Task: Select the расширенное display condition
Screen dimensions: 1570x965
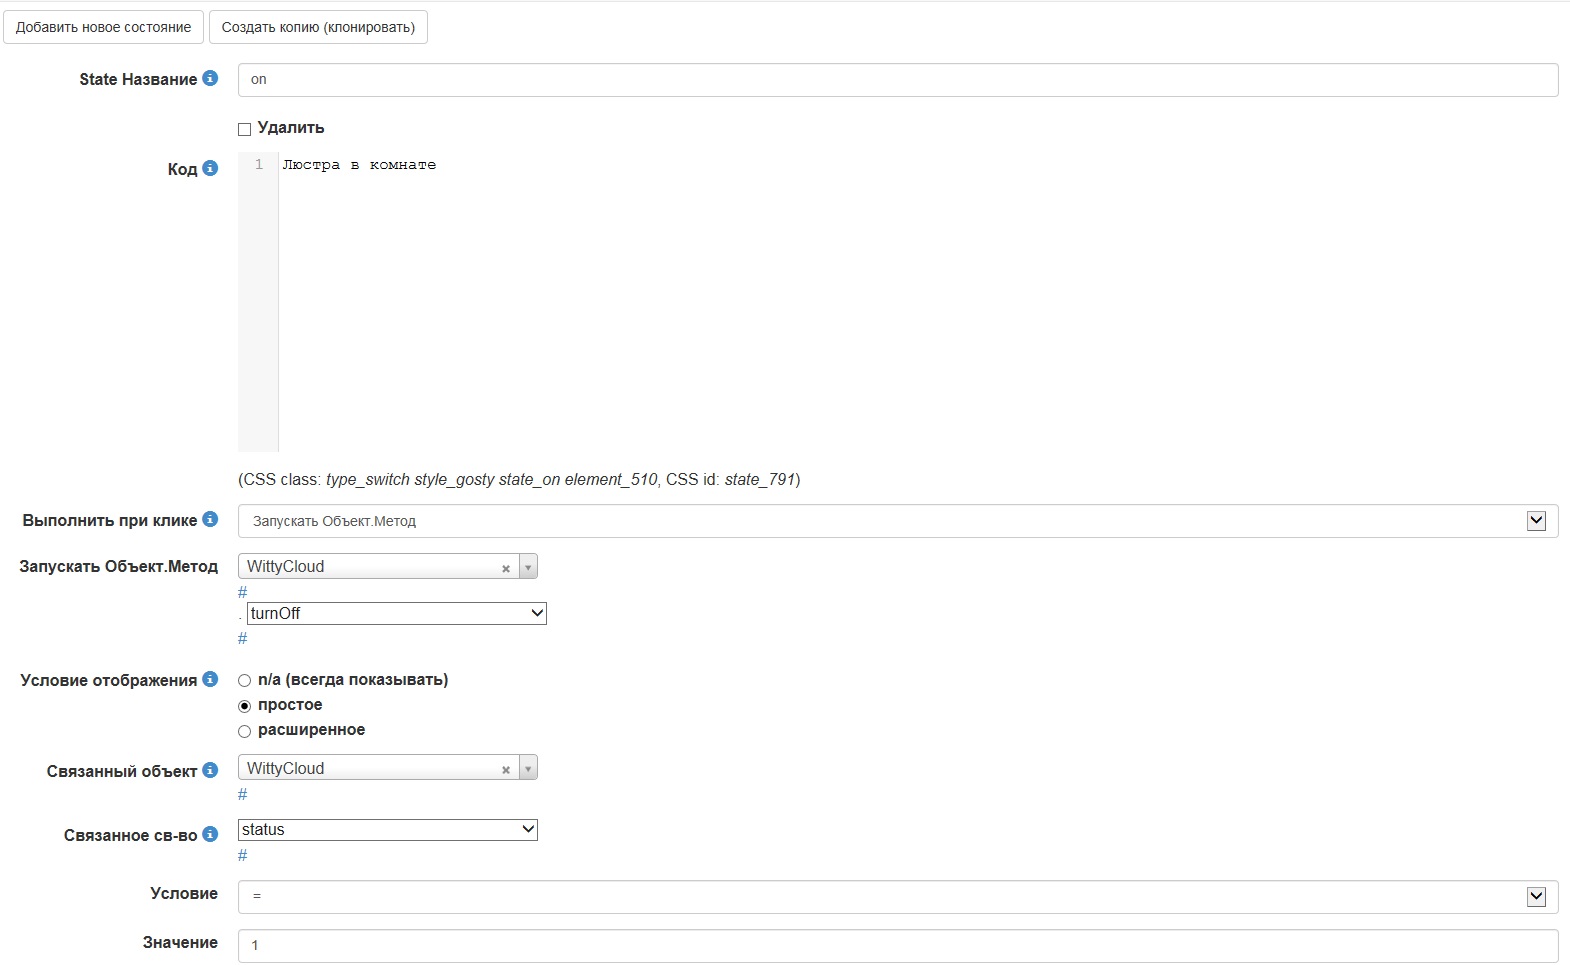Action: click(x=244, y=731)
